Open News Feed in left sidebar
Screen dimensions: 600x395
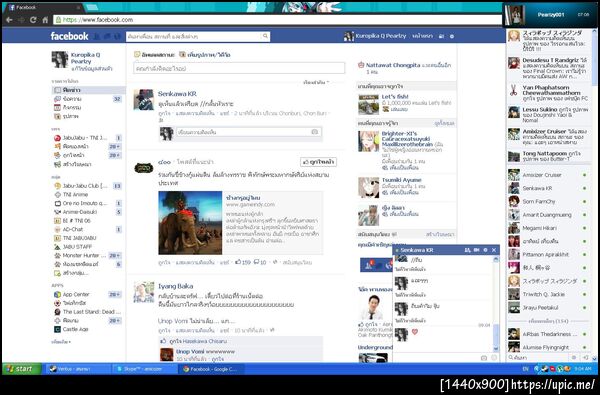[x=88, y=90]
